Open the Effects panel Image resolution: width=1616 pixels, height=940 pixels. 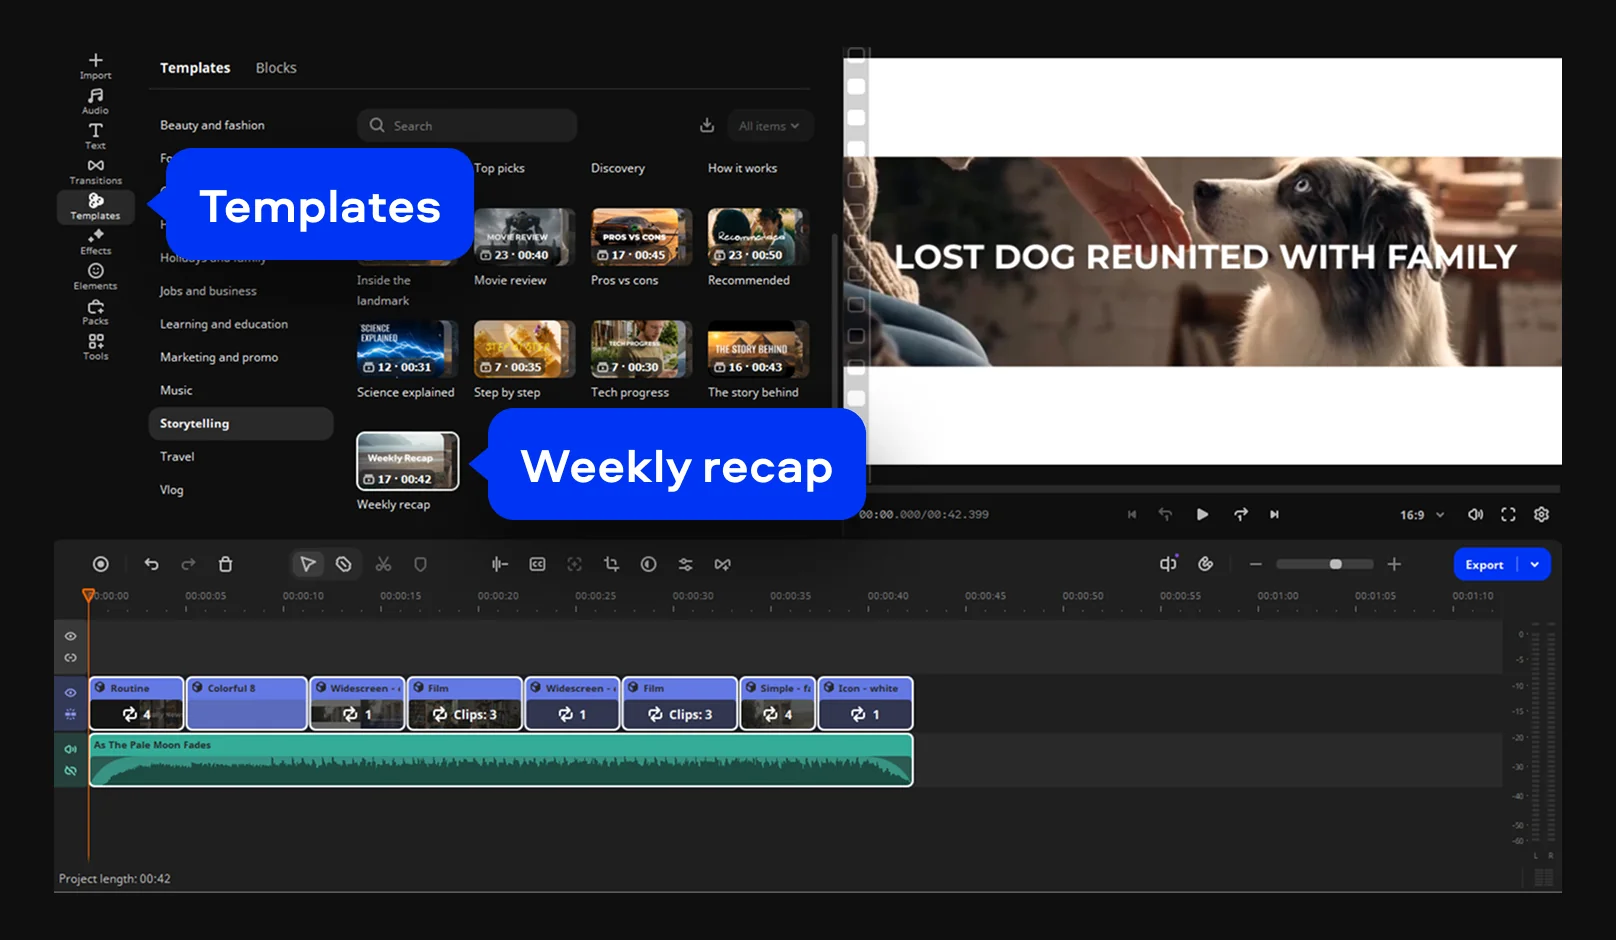(x=95, y=241)
